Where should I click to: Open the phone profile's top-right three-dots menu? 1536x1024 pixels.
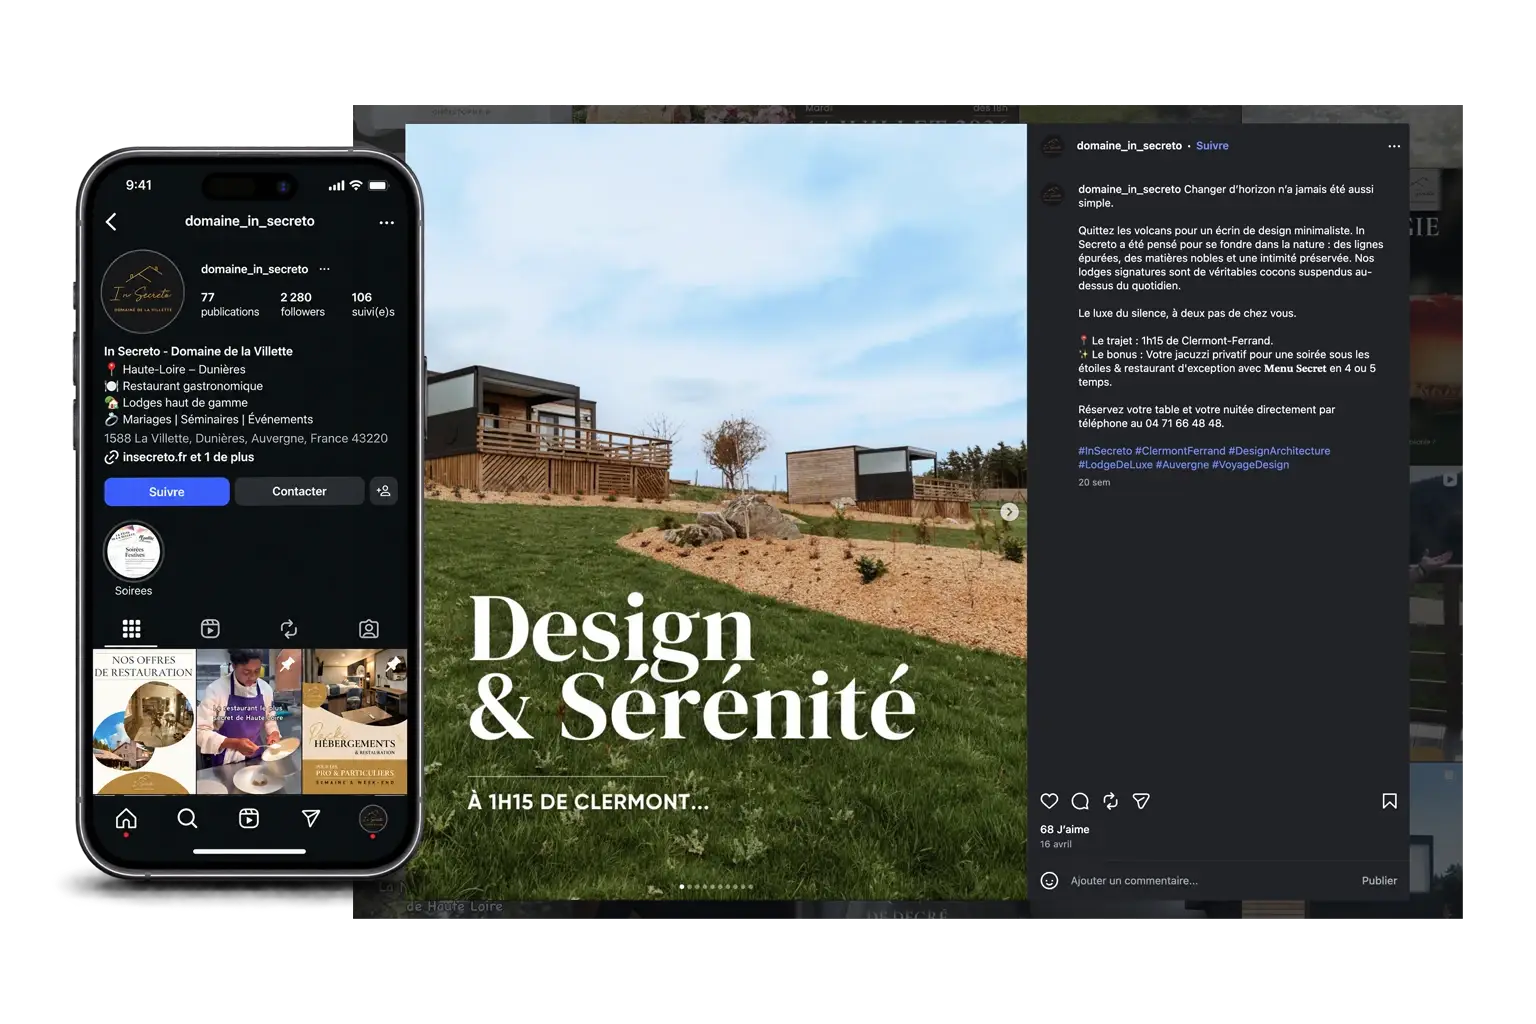387,222
